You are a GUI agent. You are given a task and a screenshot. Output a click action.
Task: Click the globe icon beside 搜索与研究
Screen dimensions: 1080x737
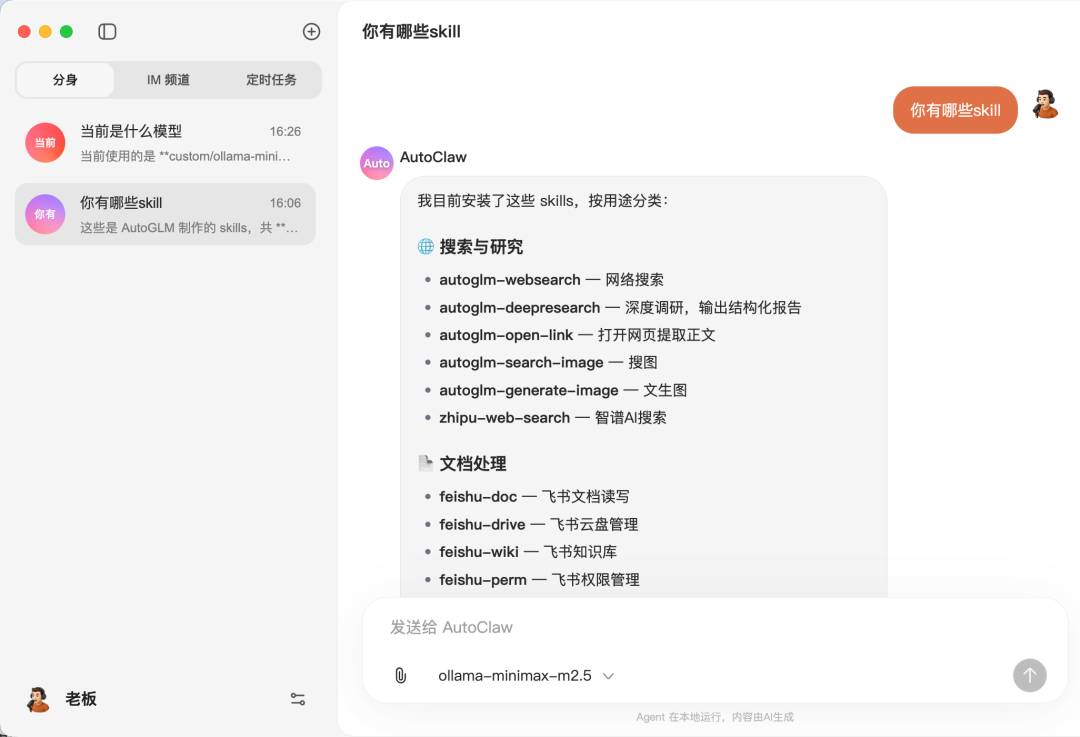click(426, 247)
